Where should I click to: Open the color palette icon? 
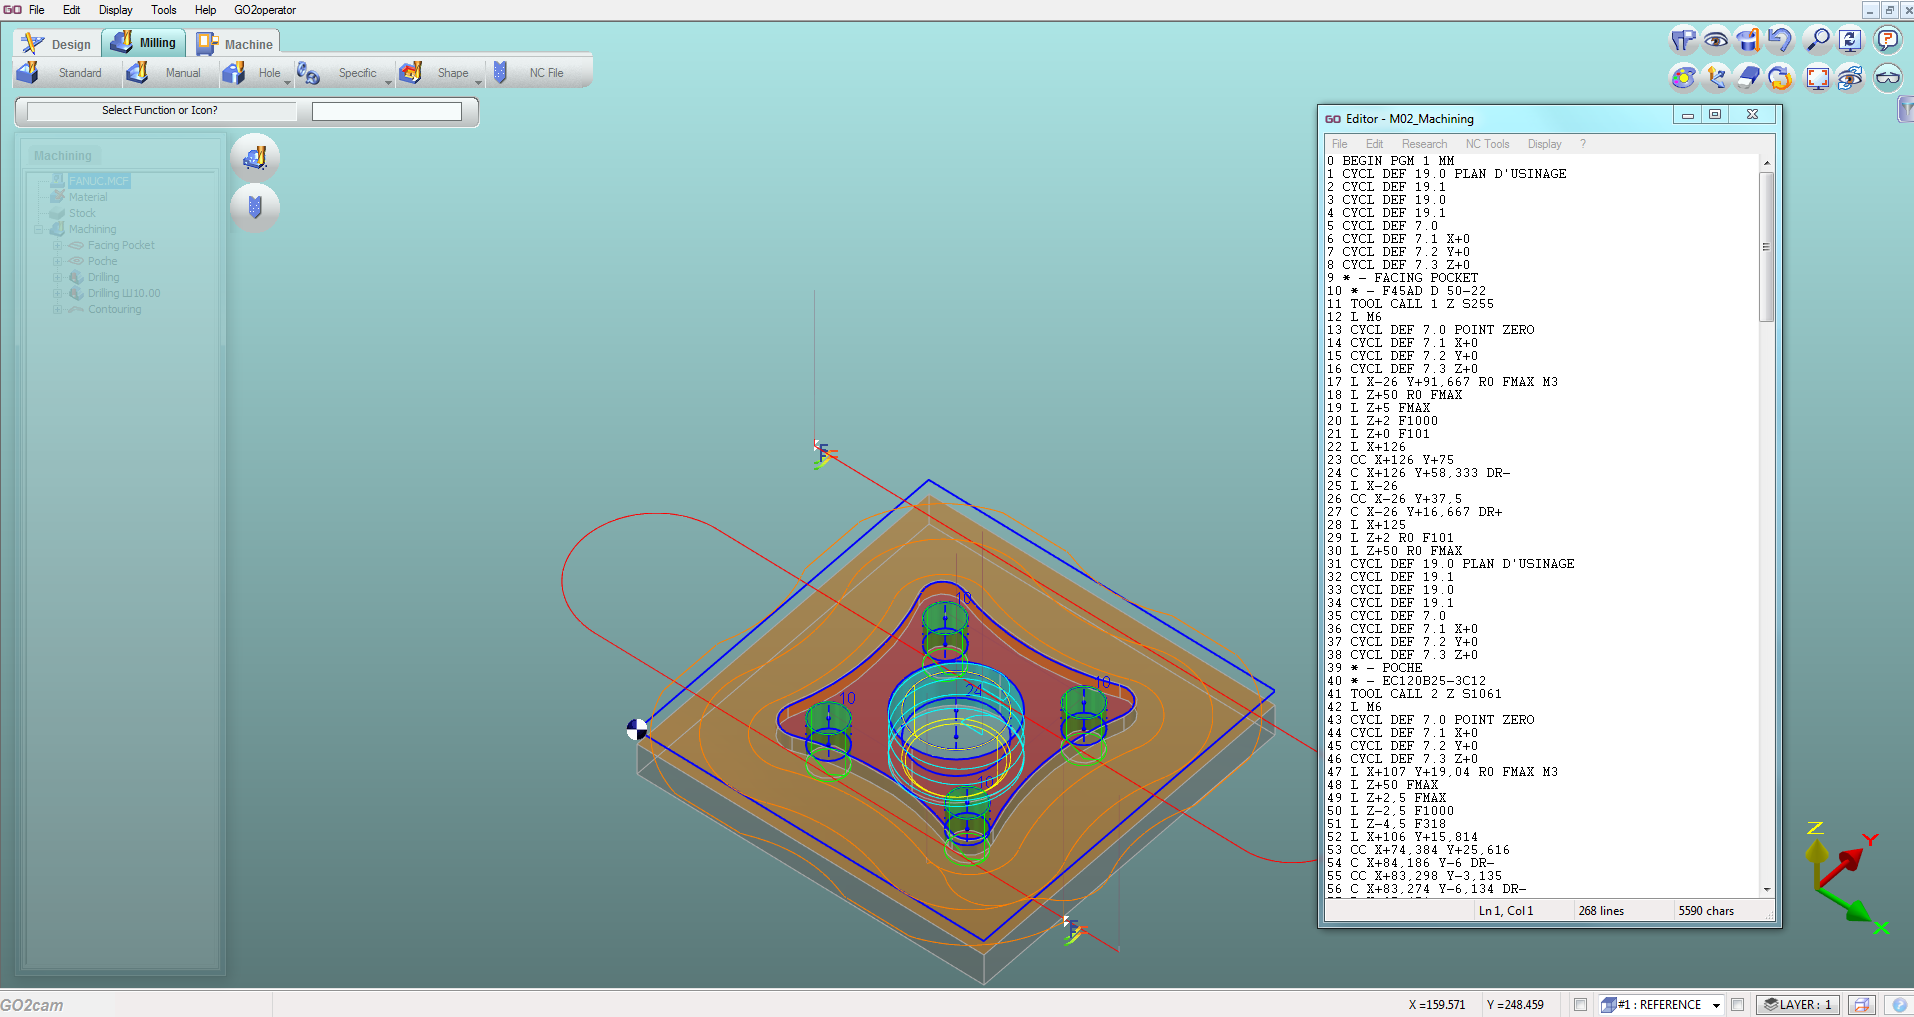pyautogui.click(x=1684, y=77)
